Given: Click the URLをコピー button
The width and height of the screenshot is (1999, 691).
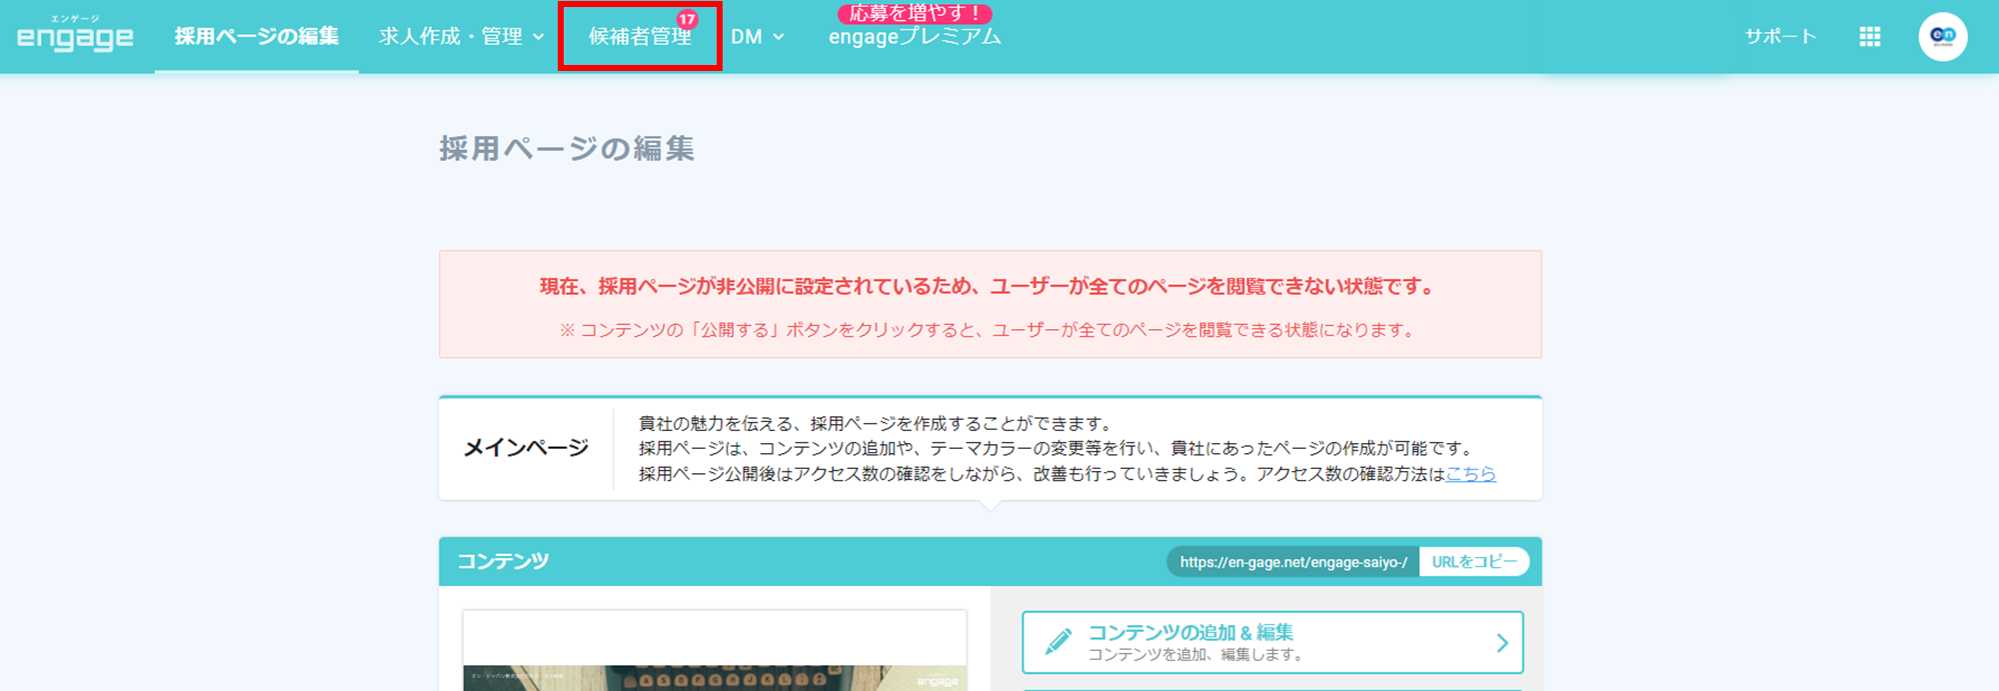Looking at the screenshot, I should coord(1474,562).
